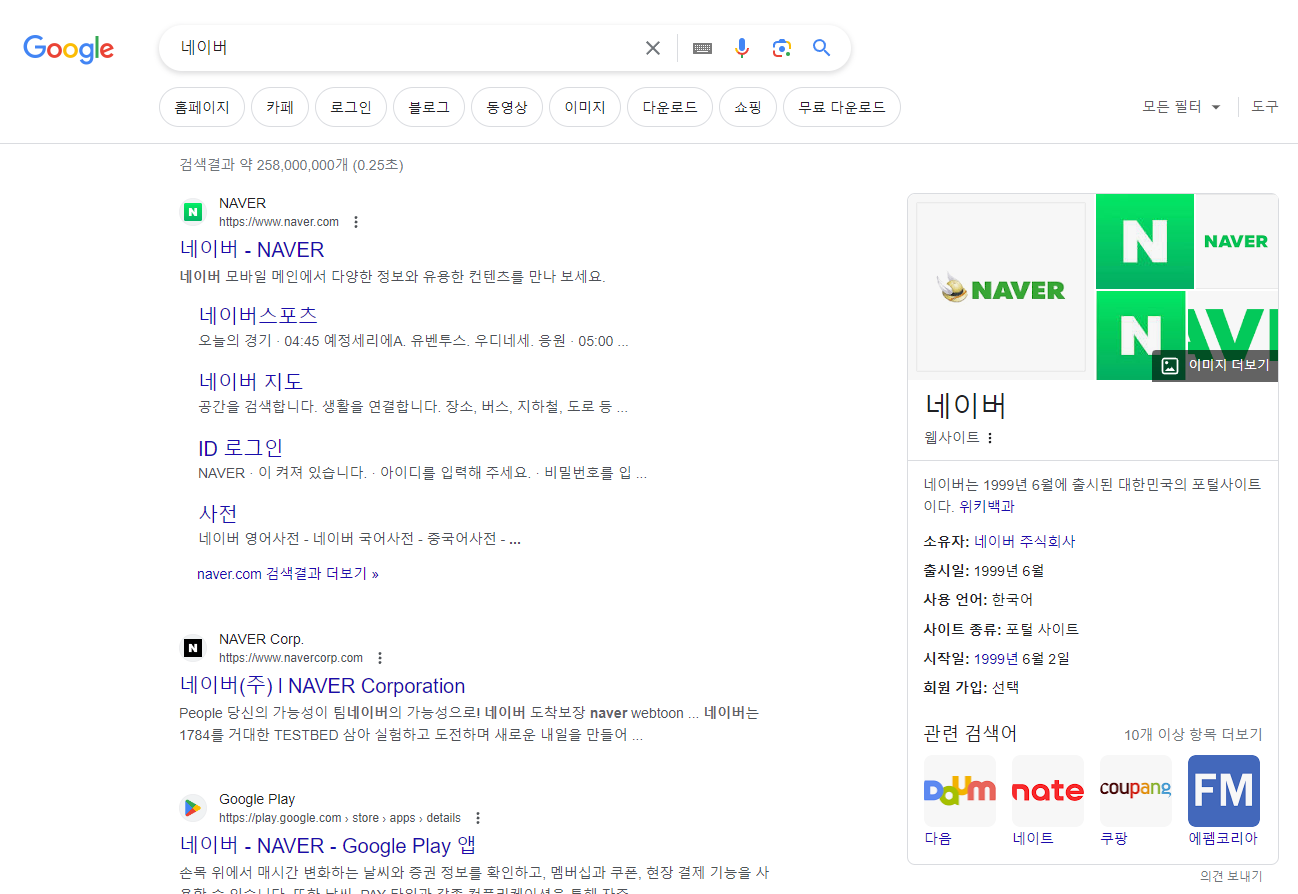The image size is (1298, 894).
Task: Select the 이미지 filter chip
Action: (x=585, y=107)
